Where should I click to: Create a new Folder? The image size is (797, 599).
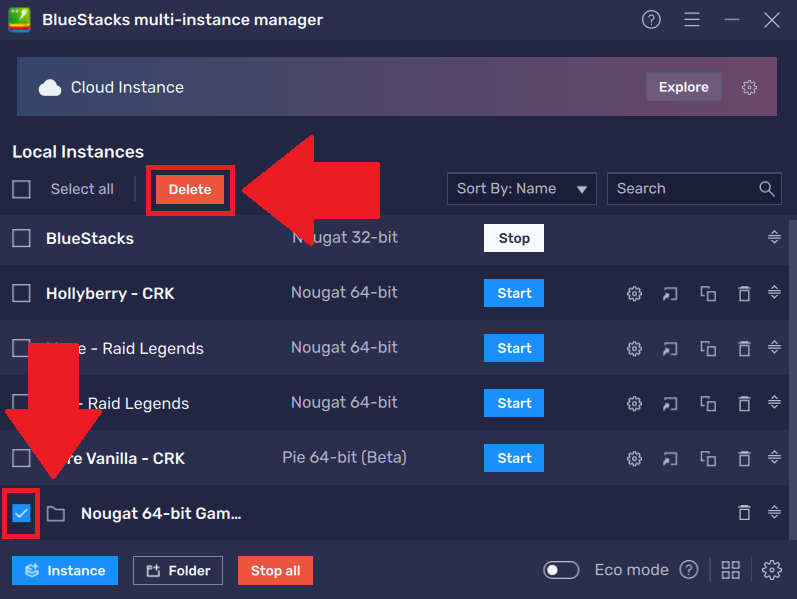click(178, 570)
